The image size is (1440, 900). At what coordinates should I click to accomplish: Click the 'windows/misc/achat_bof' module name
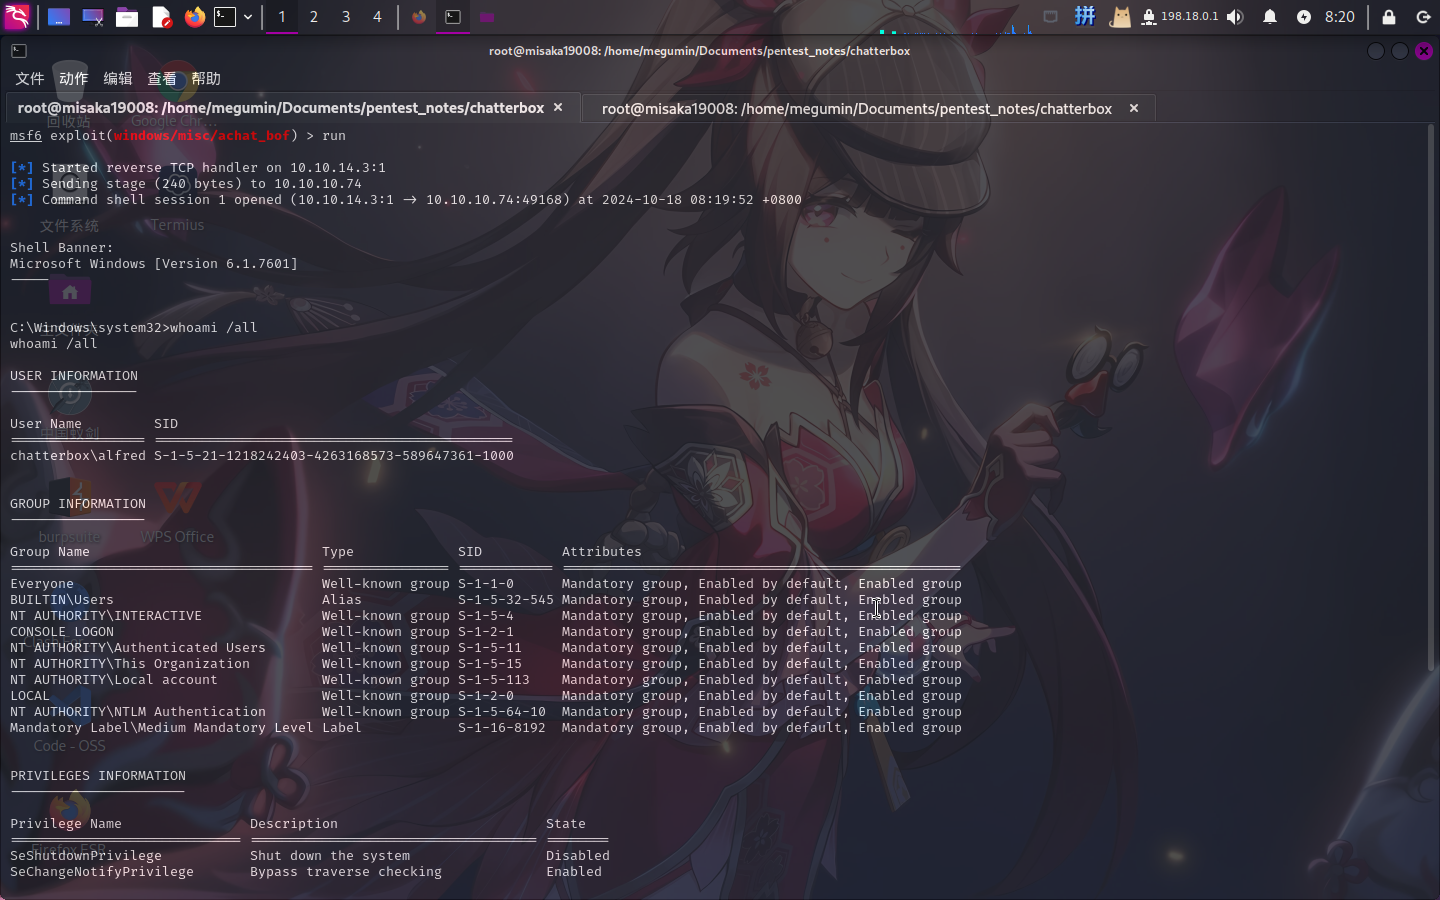coord(202,136)
